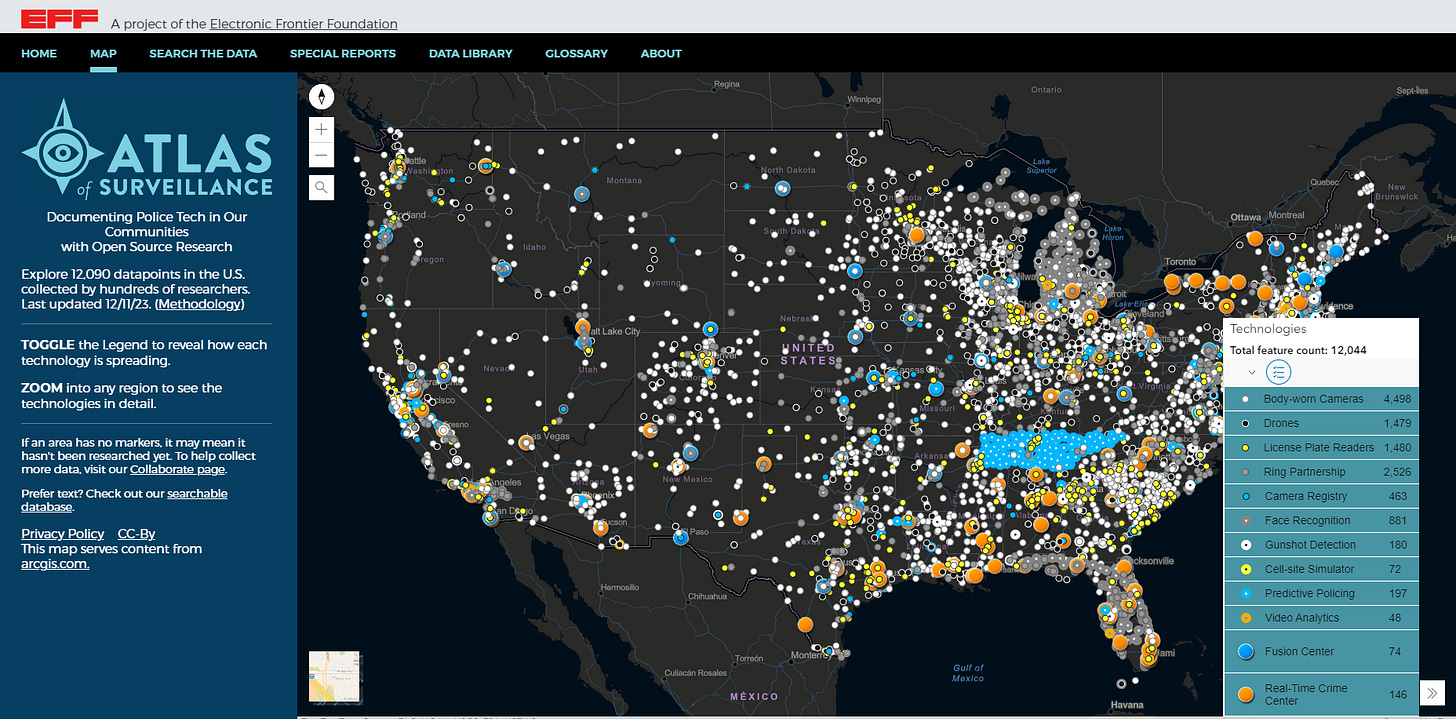Click the 'Montana' label on the map

pyautogui.click(x=624, y=180)
